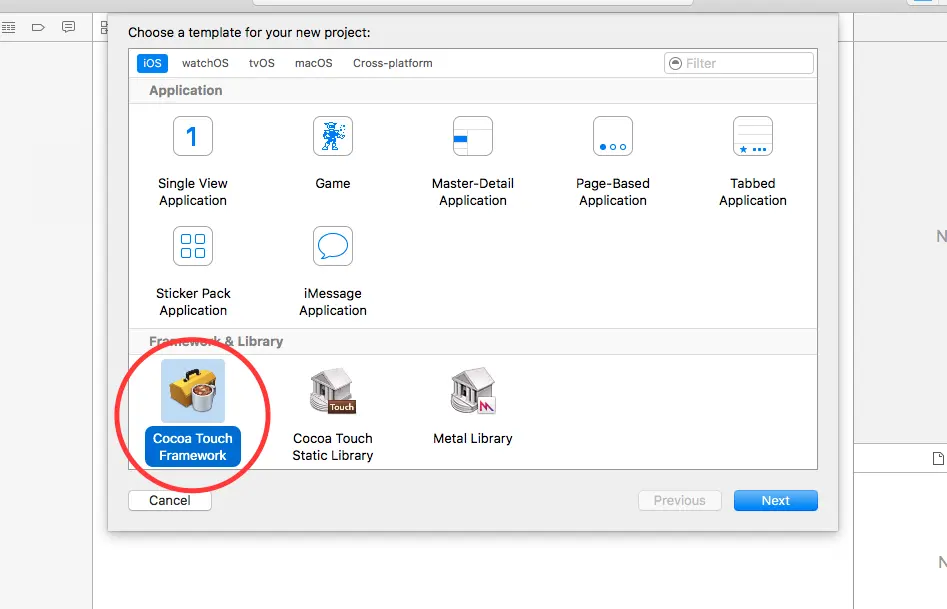Open the report navigator speech bubble icon
Screen dimensions: 947x609
(68, 27)
